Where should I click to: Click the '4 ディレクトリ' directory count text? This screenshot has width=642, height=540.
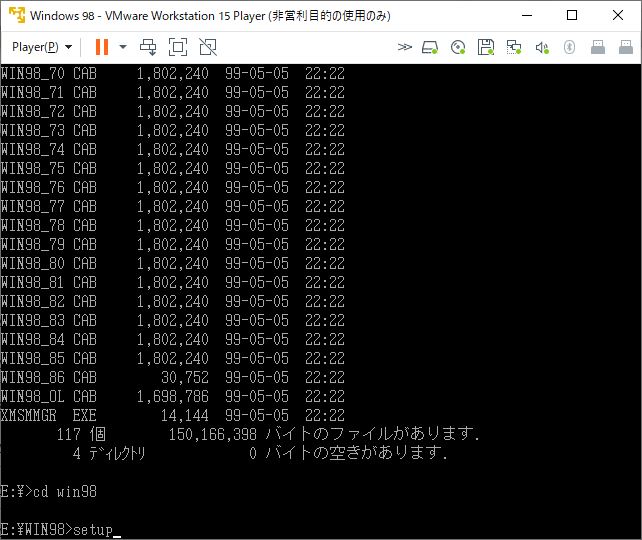(109, 453)
